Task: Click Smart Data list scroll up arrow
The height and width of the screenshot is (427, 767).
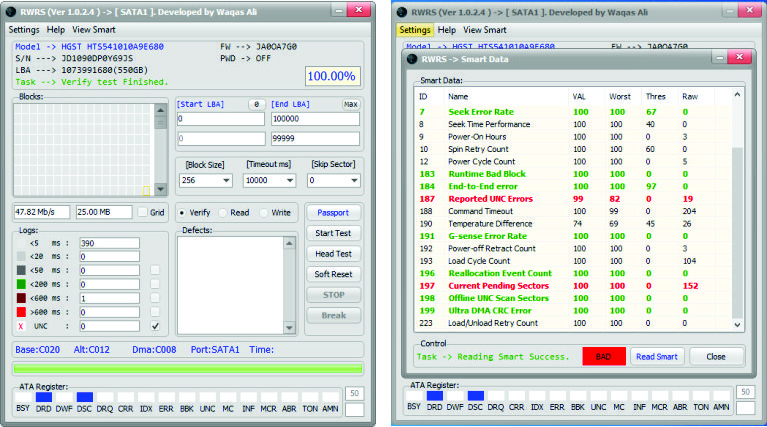Action: tap(738, 94)
